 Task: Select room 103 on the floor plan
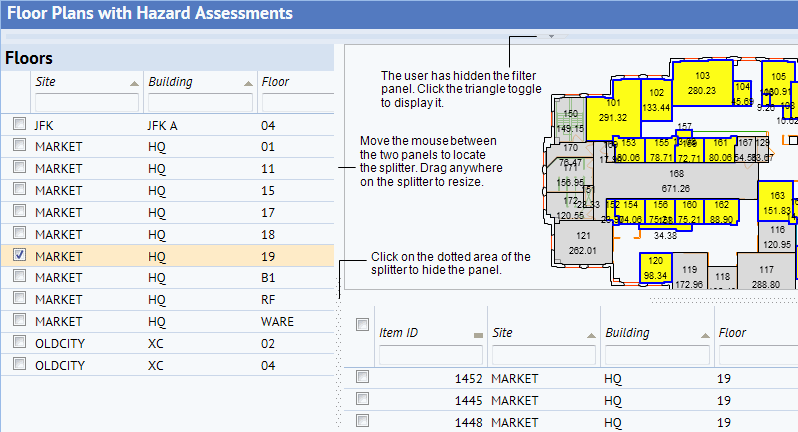click(x=701, y=83)
